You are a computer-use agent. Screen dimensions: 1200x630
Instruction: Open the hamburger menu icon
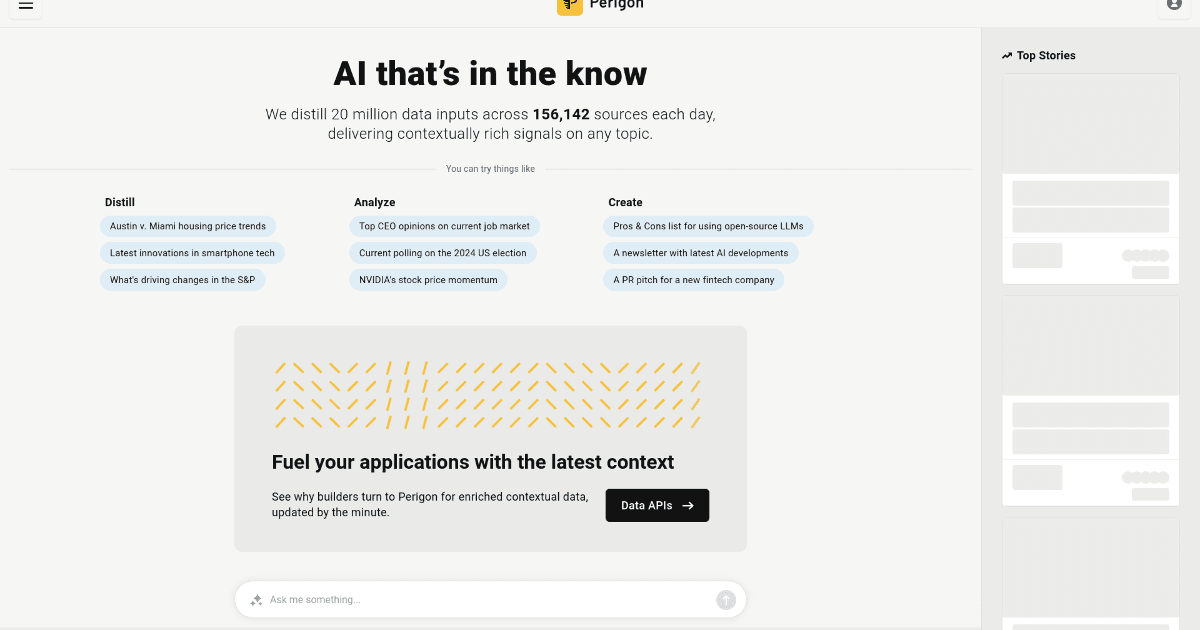point(26,5)
